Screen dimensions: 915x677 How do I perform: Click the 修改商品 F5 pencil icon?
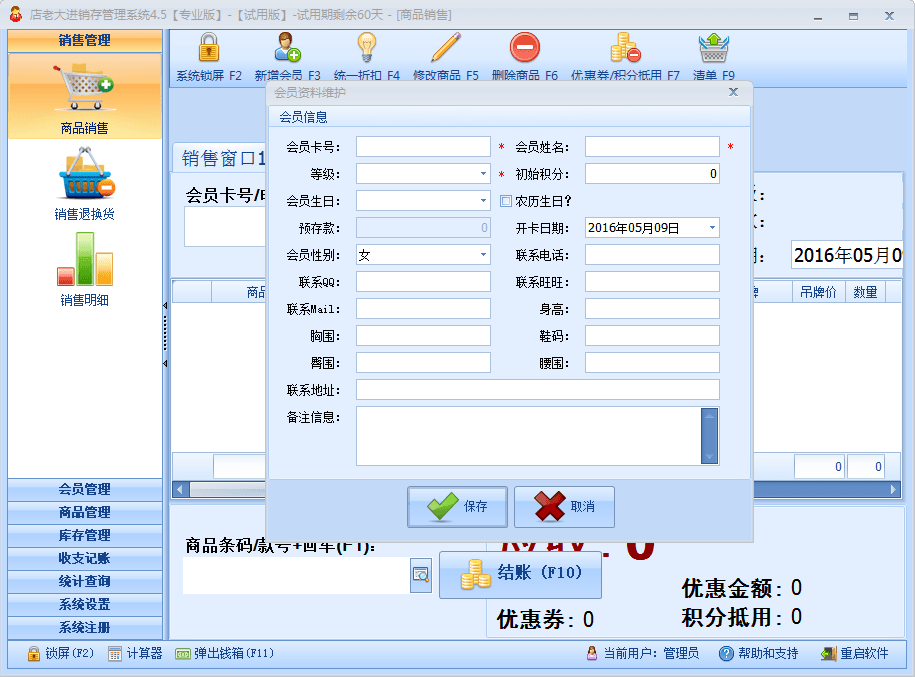click(x=445, y=48)
